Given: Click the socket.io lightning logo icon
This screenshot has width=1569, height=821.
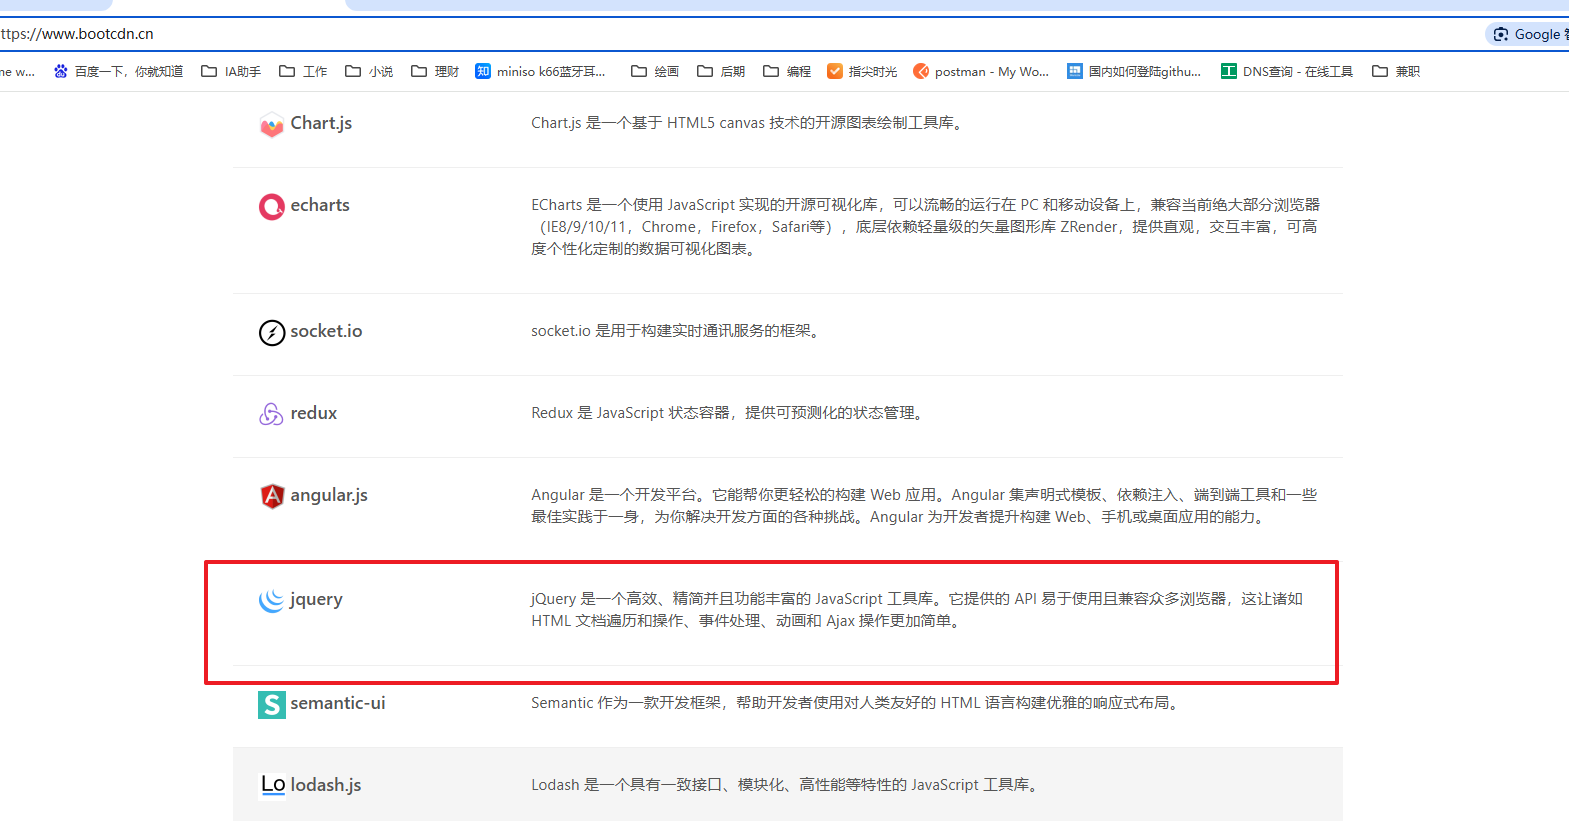Looking at the screenshot, I should pyautogui.click(x=271, y=333).
